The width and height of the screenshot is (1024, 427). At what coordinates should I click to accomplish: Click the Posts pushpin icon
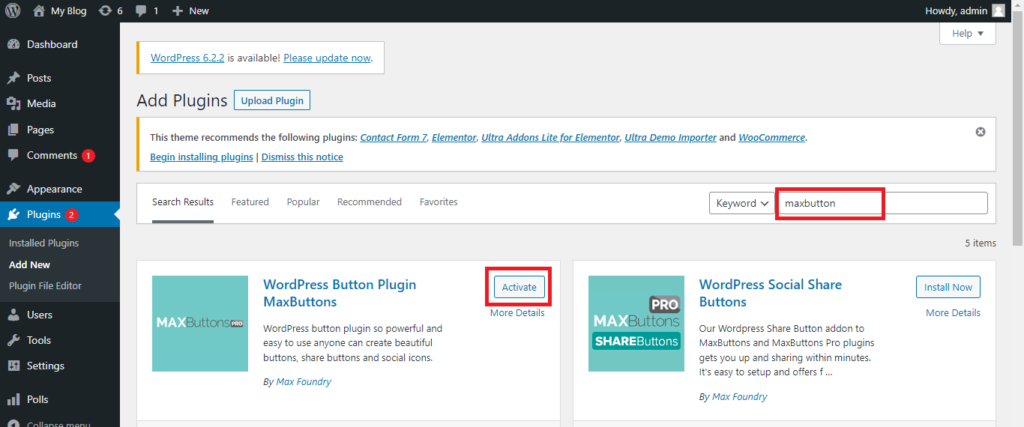(x=13, y=78)
